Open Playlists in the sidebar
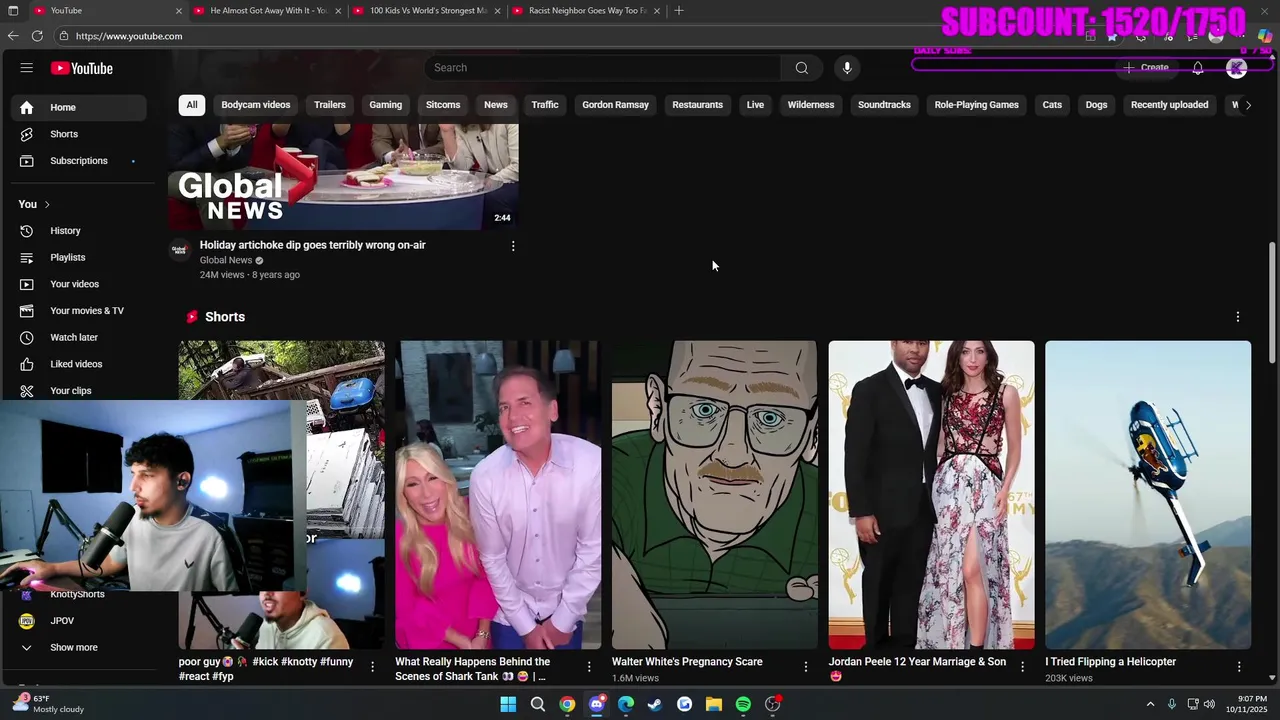1280x720 pixels. 78,257
